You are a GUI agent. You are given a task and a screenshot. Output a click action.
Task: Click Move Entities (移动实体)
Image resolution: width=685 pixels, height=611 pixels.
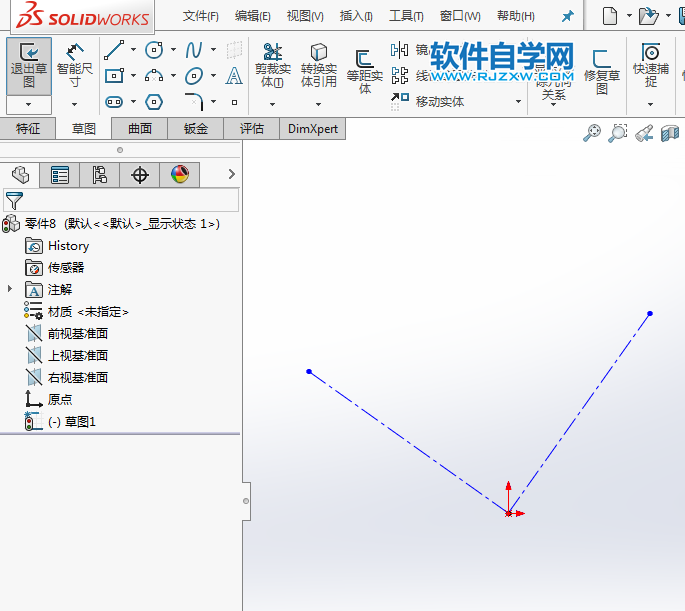click(x=427, y=101)
